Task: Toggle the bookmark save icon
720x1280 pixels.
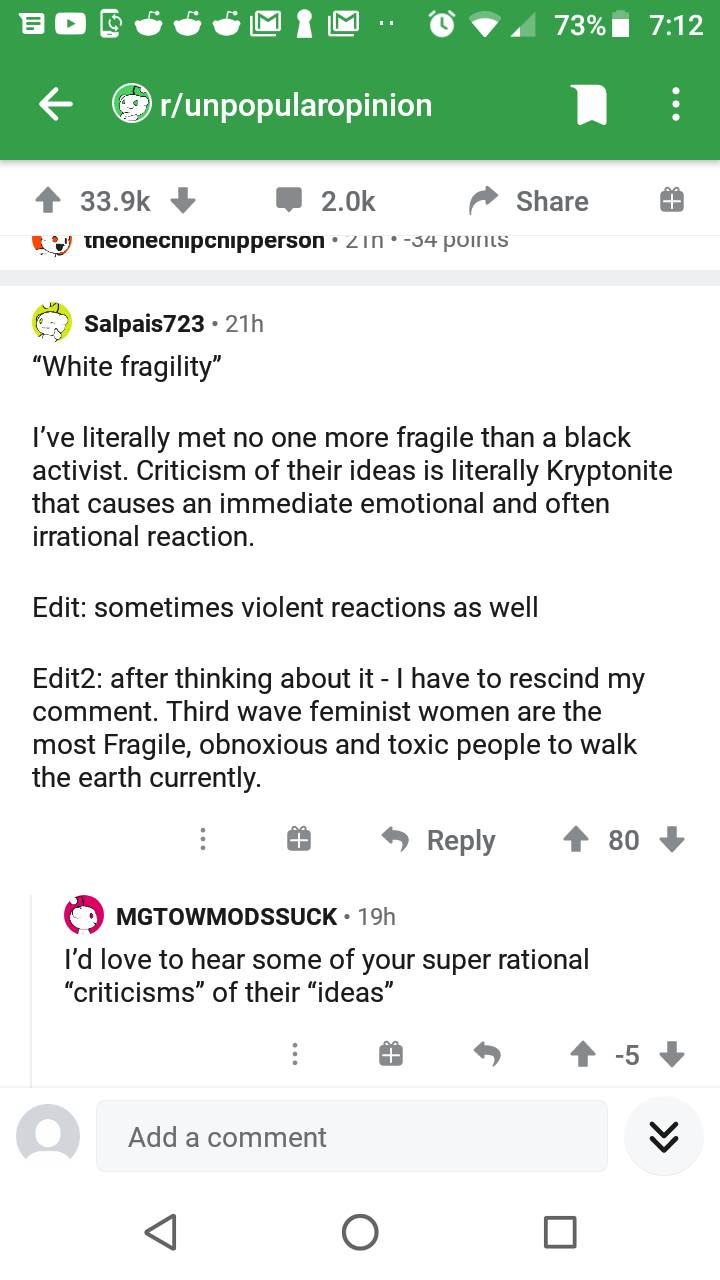Action: point(588,105)
